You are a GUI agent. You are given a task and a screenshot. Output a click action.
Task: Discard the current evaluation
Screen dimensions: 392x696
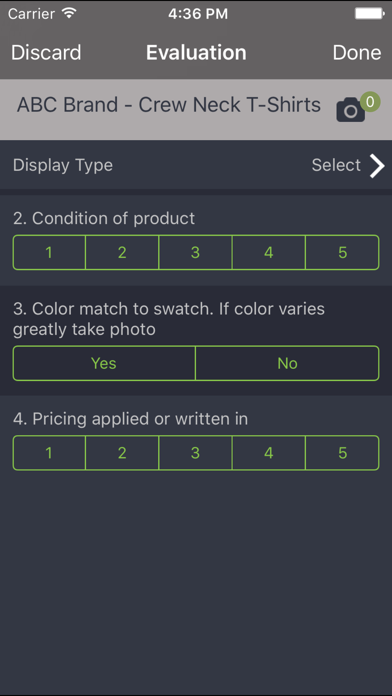click(x=46, y=52)
